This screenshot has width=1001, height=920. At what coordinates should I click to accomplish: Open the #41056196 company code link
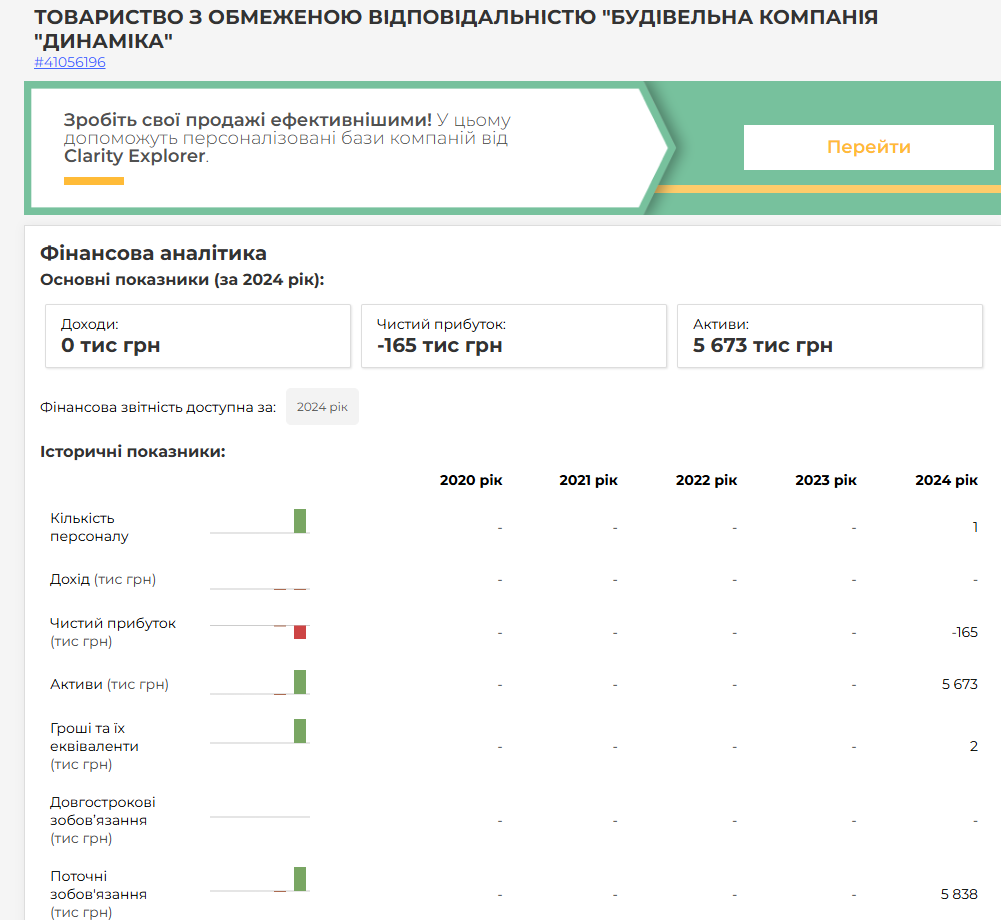(70, 62)
